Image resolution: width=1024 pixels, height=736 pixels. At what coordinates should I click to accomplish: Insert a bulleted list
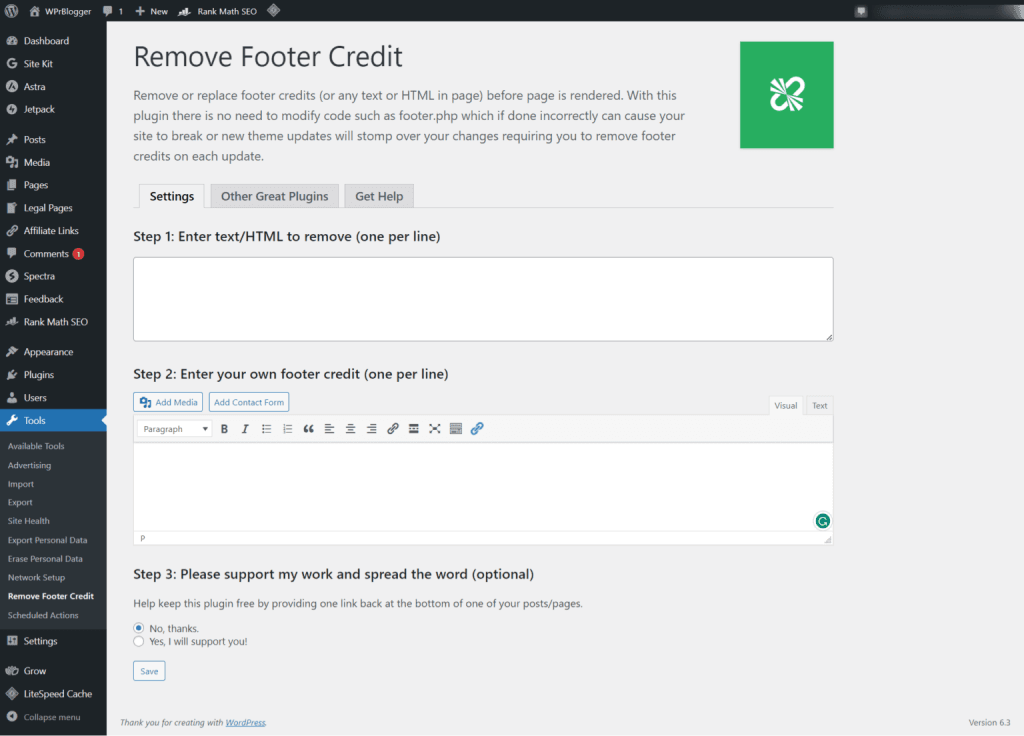point(266,429)
